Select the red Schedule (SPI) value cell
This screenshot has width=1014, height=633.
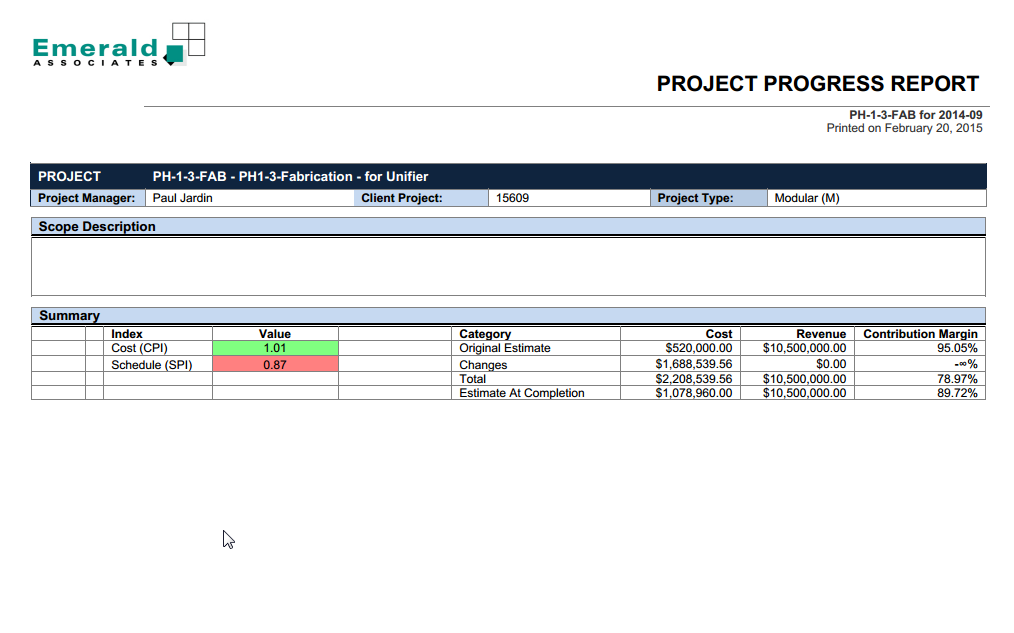click(x=275, y=365)
